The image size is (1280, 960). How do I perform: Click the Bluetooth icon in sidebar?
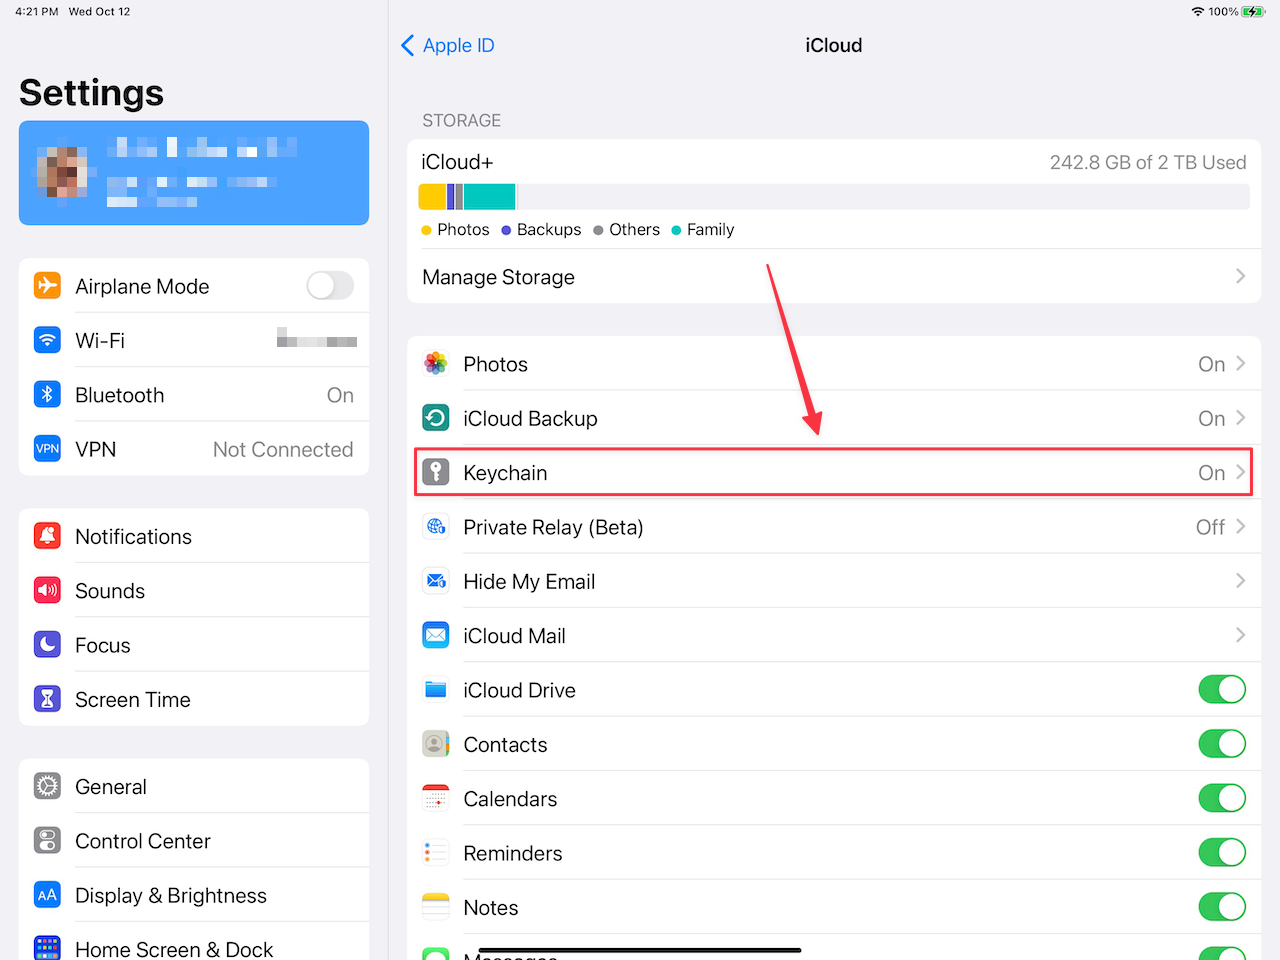tap(47, 394)
